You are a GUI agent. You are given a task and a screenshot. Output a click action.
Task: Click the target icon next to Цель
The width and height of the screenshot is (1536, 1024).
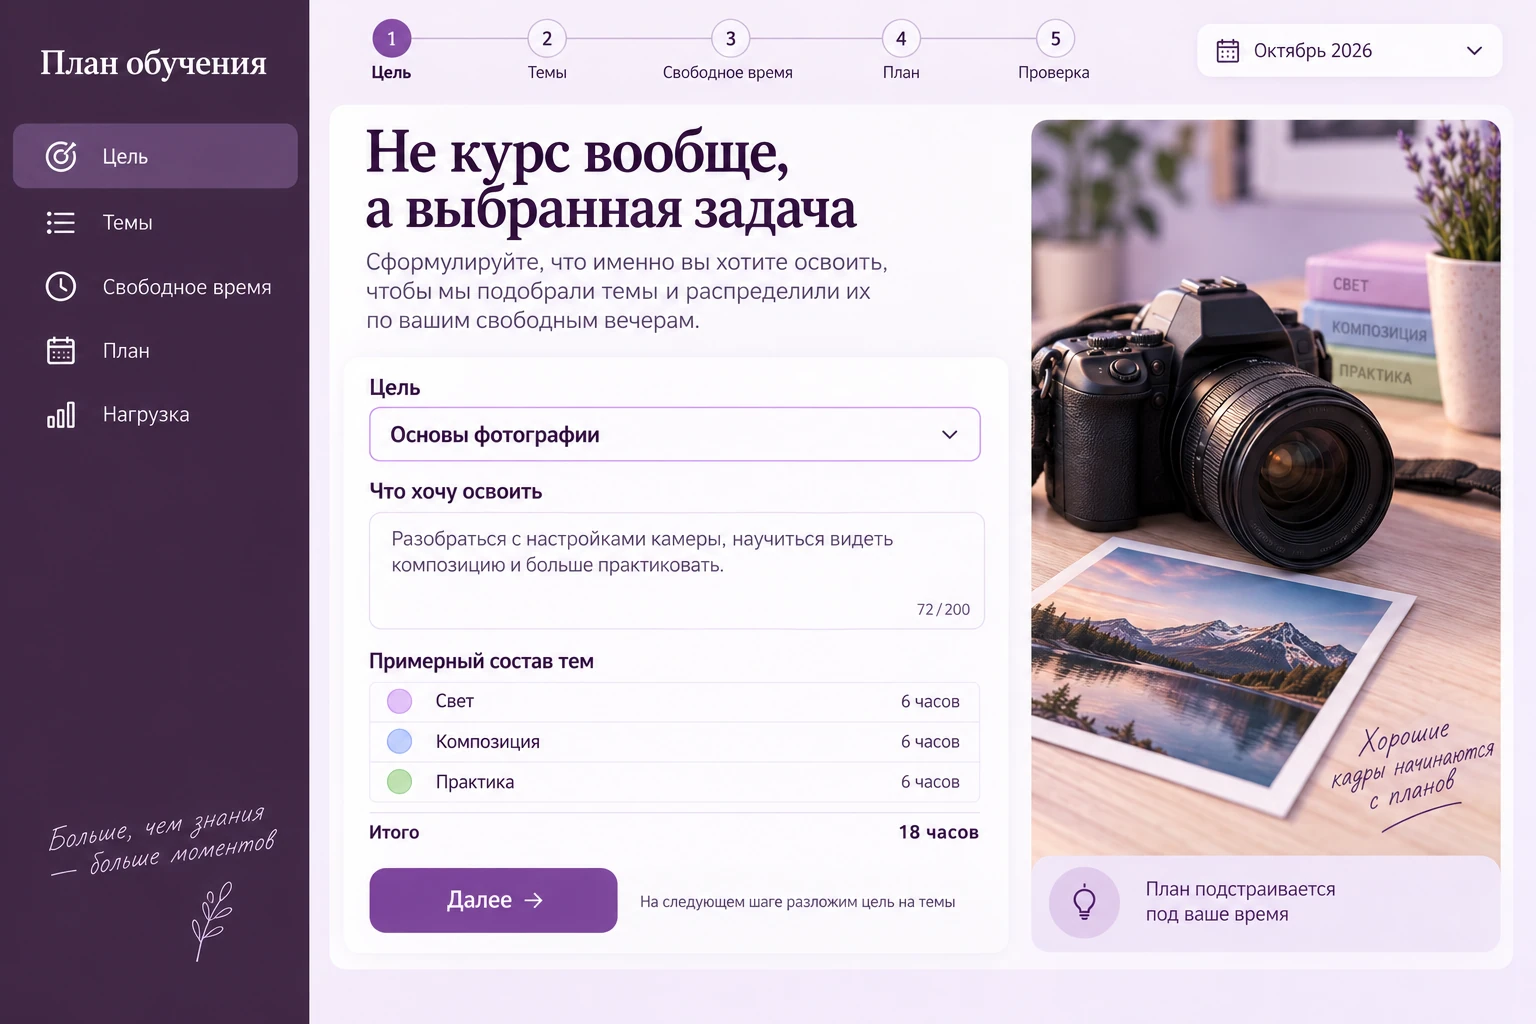(61, 156)
